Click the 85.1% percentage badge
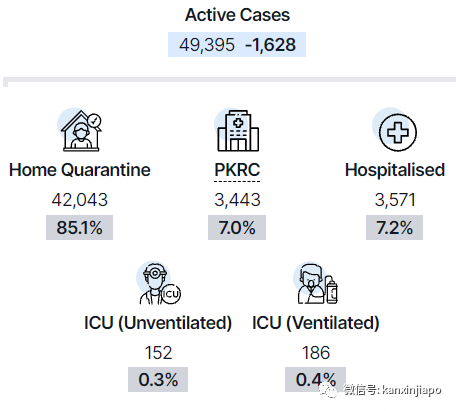 [79, 228]
